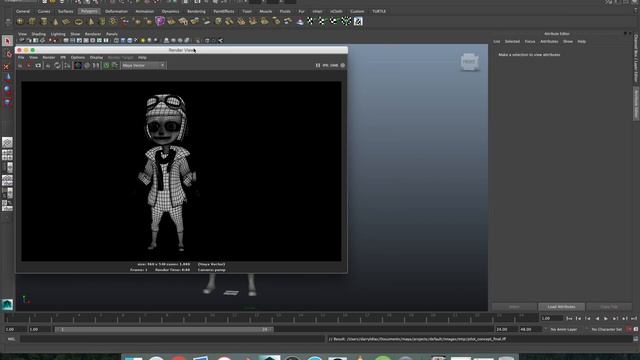Toggle display alpha channel in Render View
This screenshot has width=640, height=360.
[x=87, y=65]
